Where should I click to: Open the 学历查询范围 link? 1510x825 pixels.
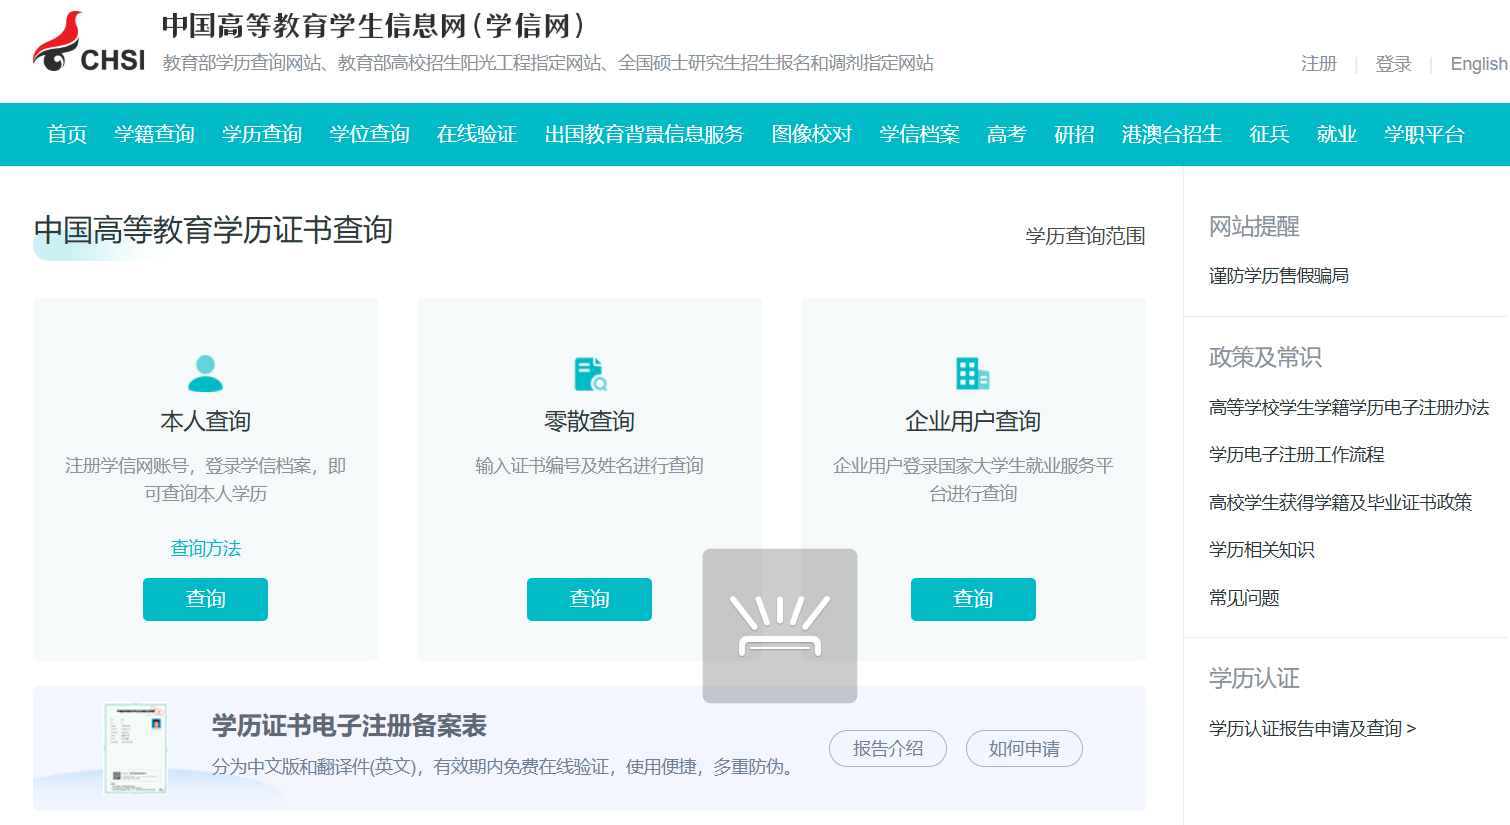pos(1085,236)
